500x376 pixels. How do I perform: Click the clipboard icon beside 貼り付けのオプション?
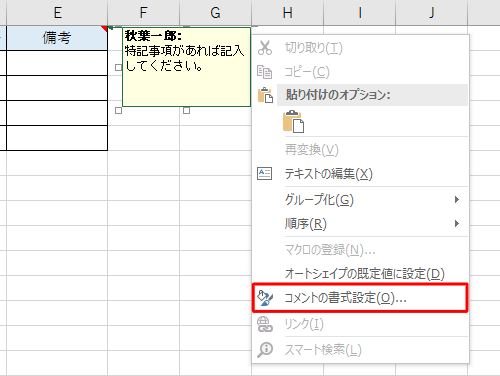point(265,95)
